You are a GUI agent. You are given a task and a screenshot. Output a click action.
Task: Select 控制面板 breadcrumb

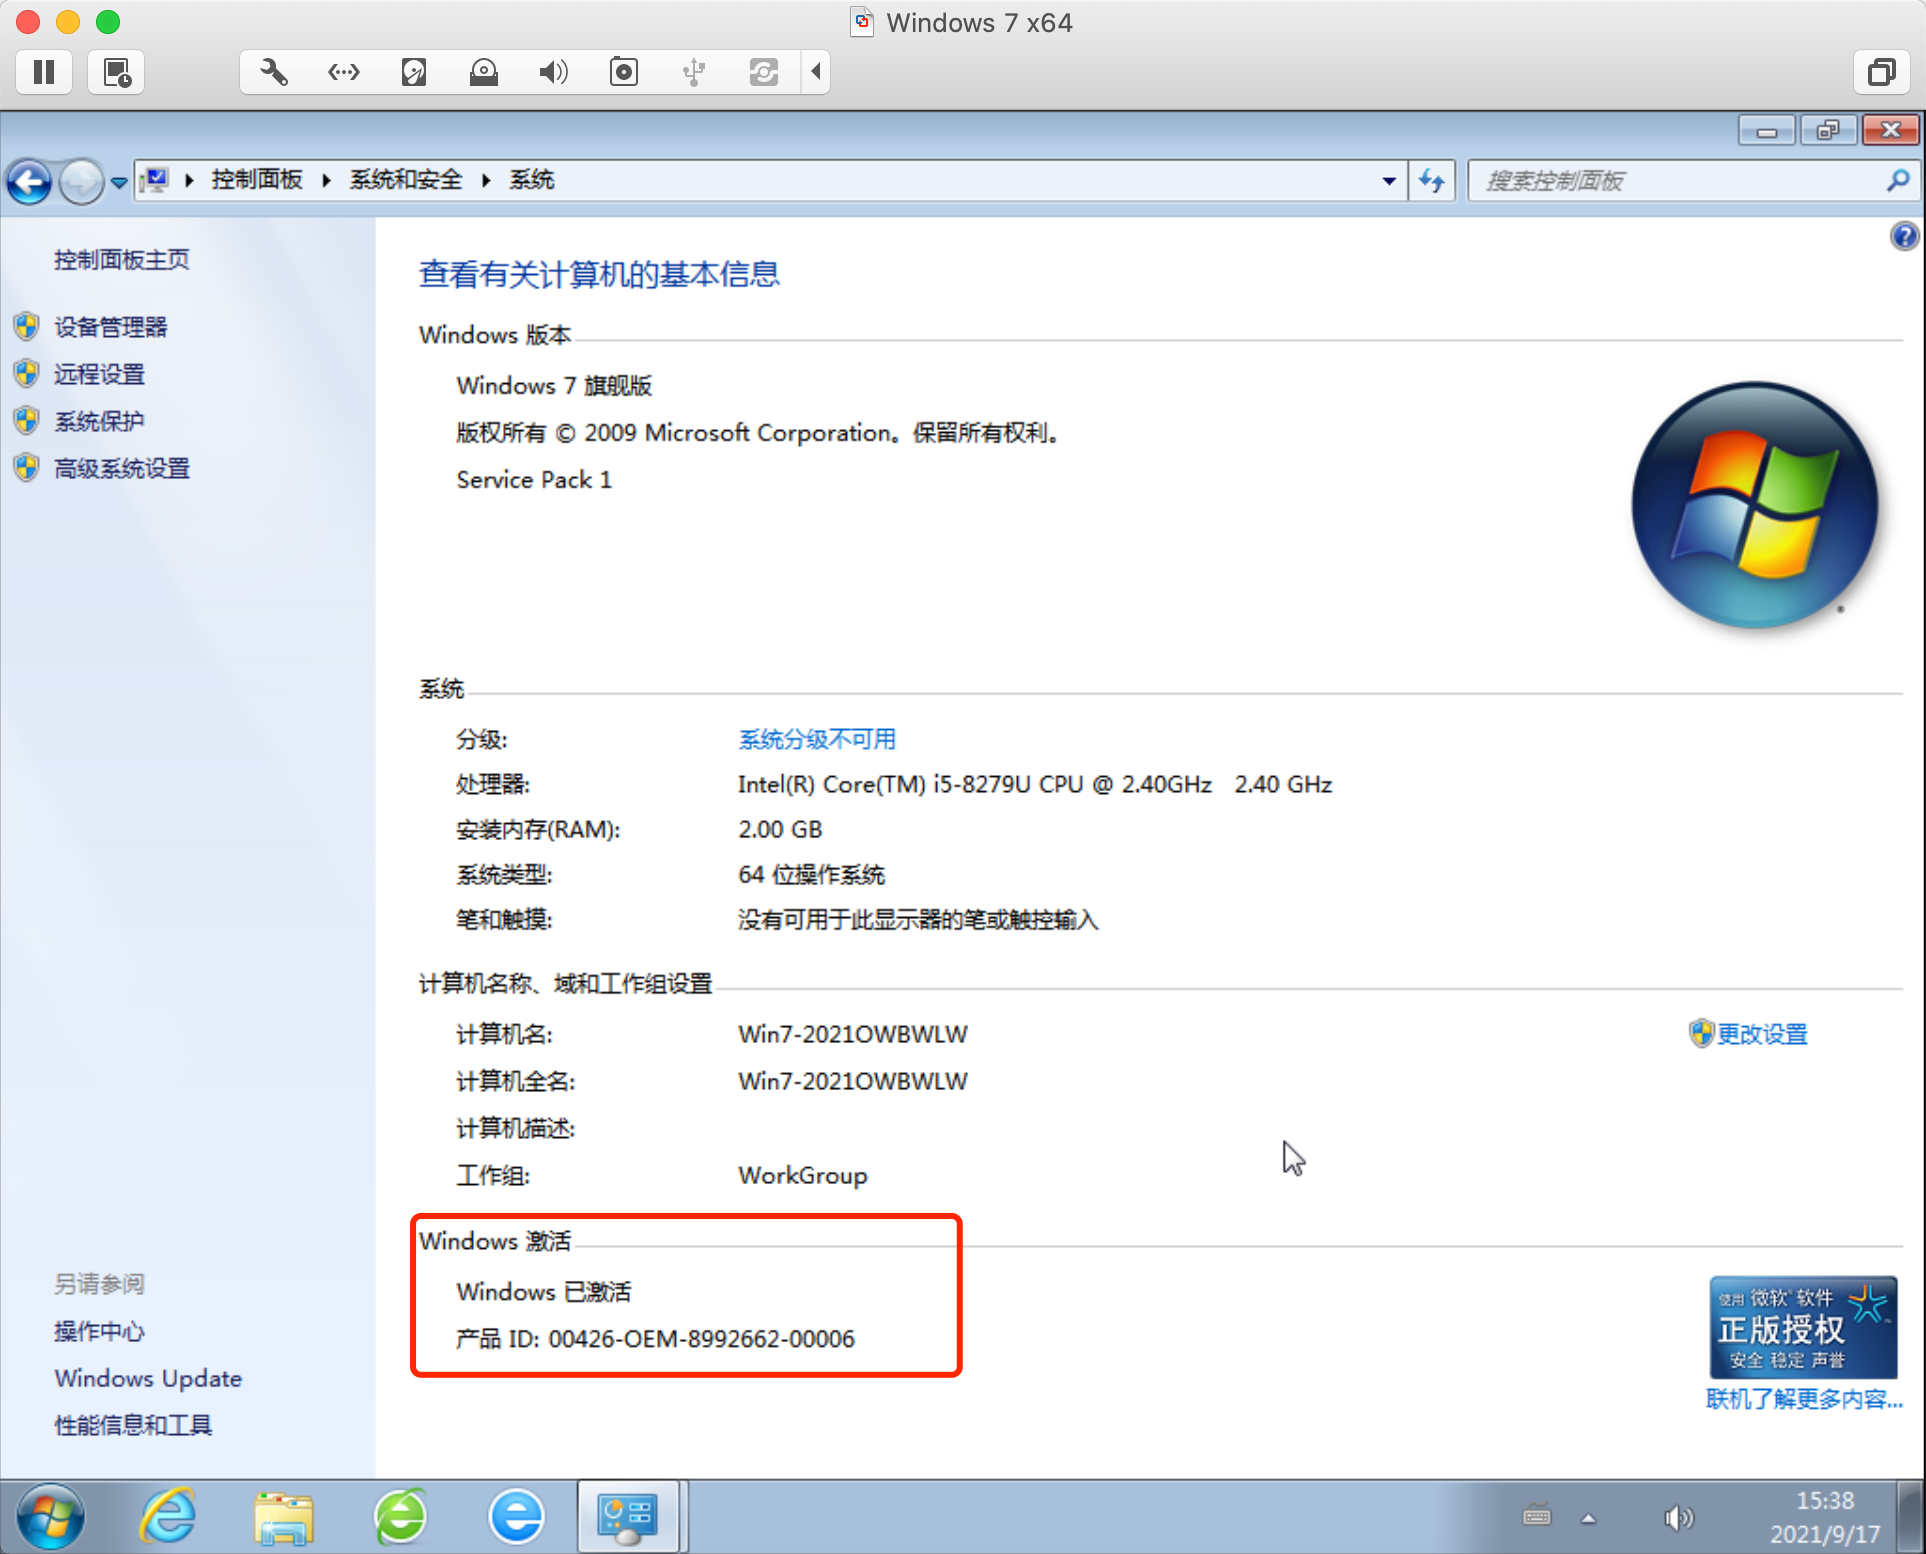[257, 180]
